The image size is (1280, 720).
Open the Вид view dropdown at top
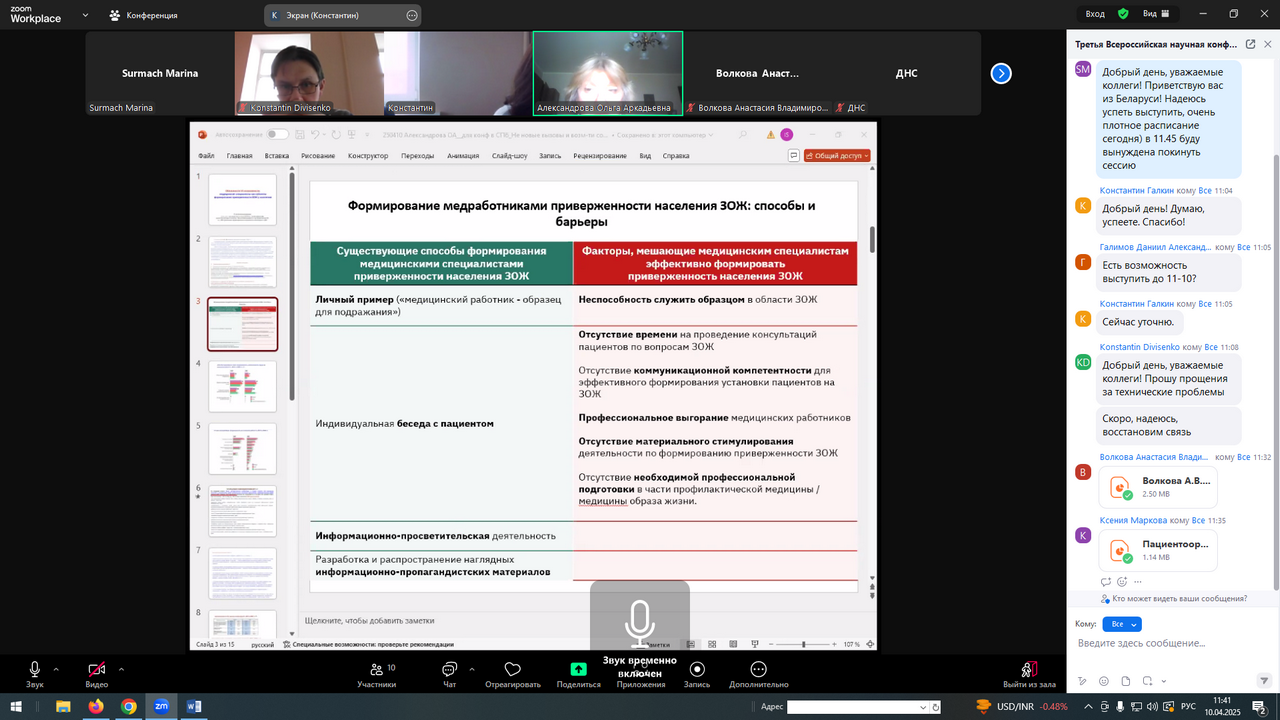1157,14
